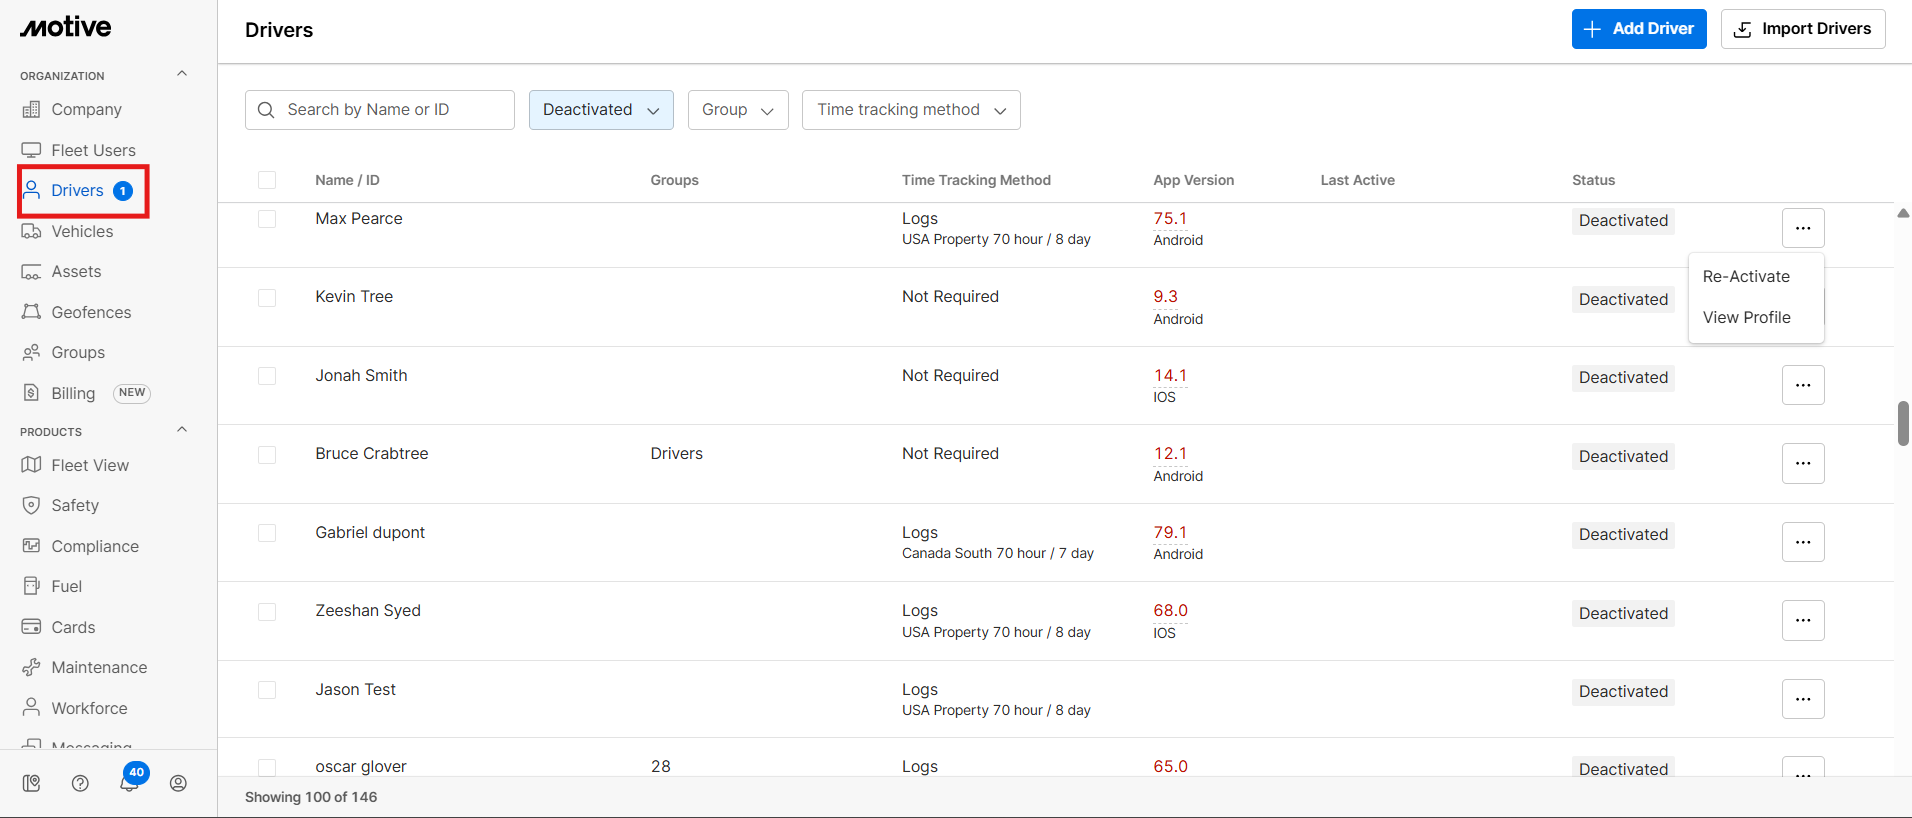Collapse the Organization section chevron
This screenshot has height=818, width=1912.
(182, 74)
